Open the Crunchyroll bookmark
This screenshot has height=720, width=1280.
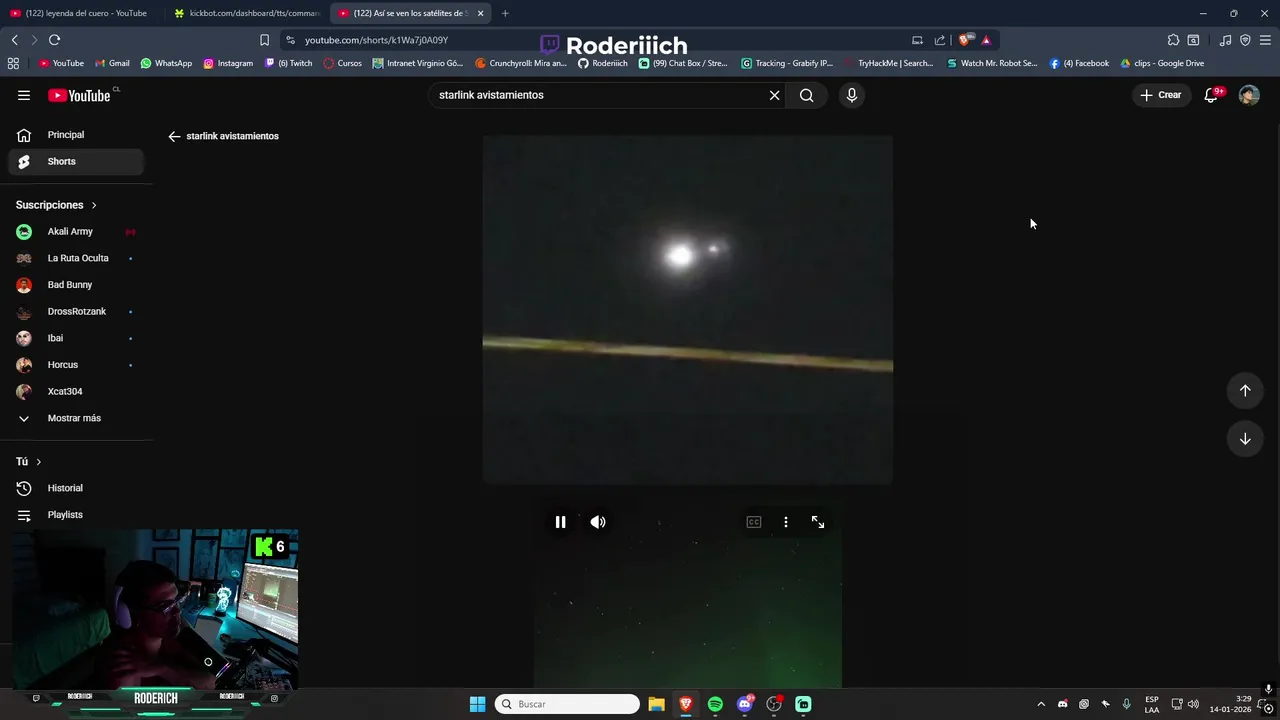coord(520,63)
